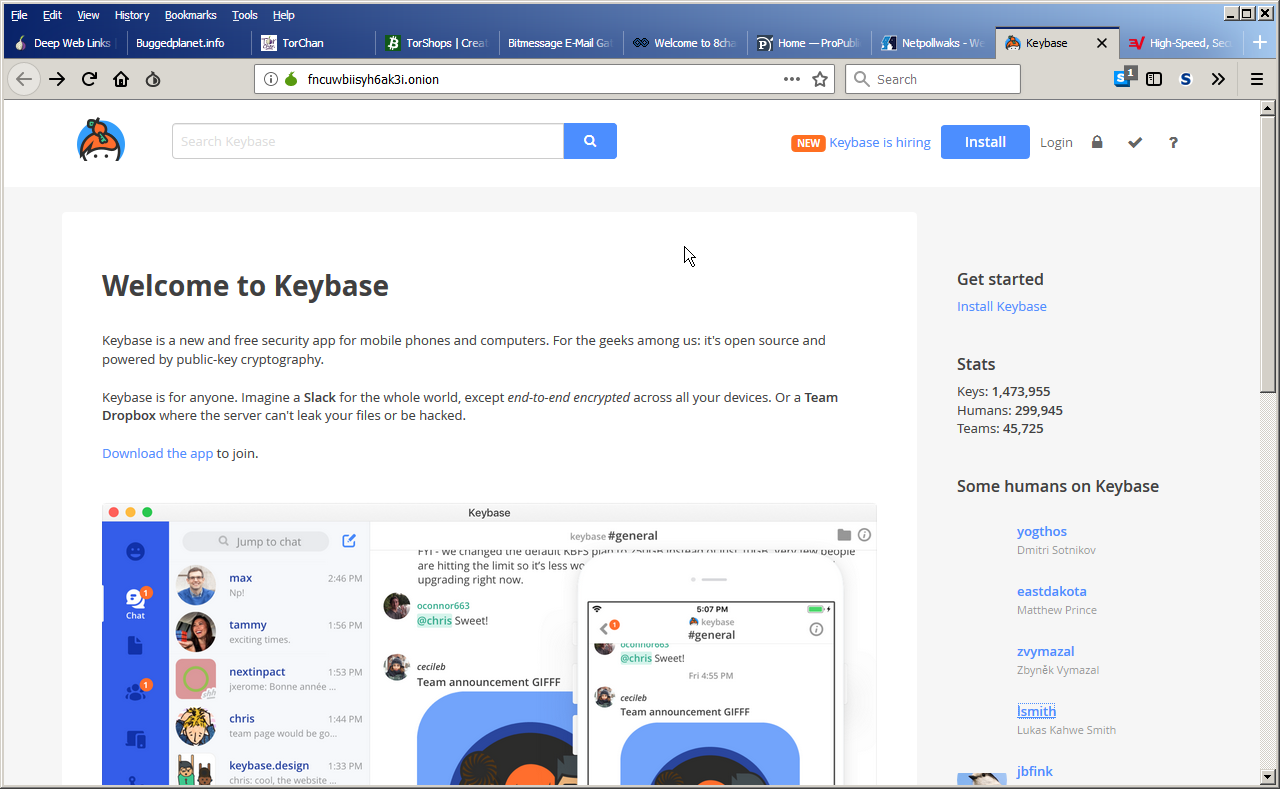1280x789 pixels.
Task: Click the browser Search box
Action: [x=933, y=79]
